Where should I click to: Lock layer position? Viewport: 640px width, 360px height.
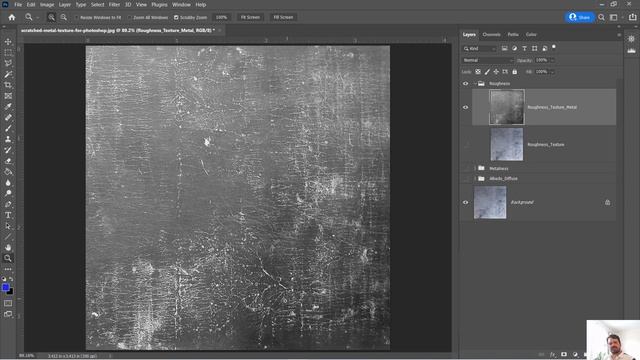(x=496, y=72)
